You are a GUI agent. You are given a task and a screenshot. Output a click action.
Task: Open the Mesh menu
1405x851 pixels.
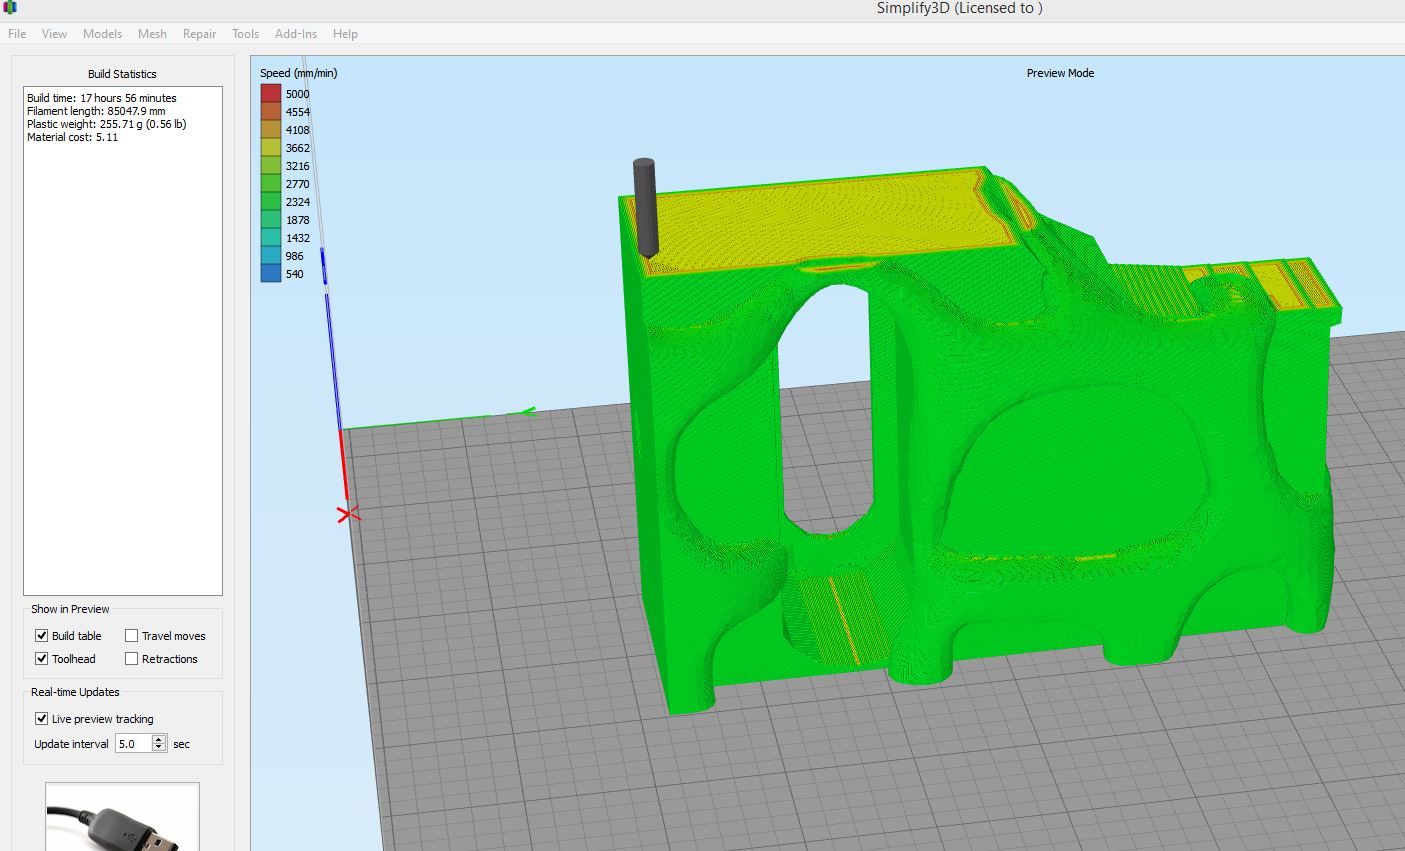[152, 34]
